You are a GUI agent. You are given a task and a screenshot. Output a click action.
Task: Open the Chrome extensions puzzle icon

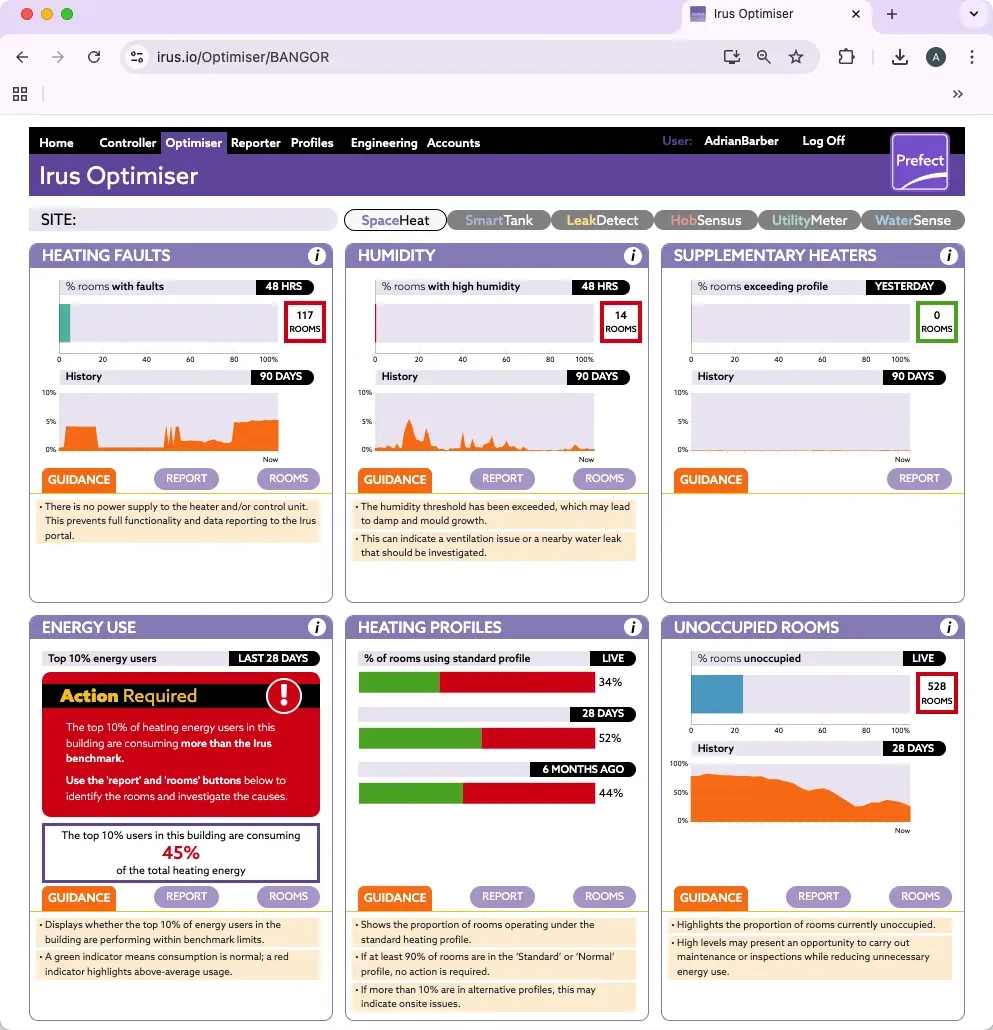point(846,57)
